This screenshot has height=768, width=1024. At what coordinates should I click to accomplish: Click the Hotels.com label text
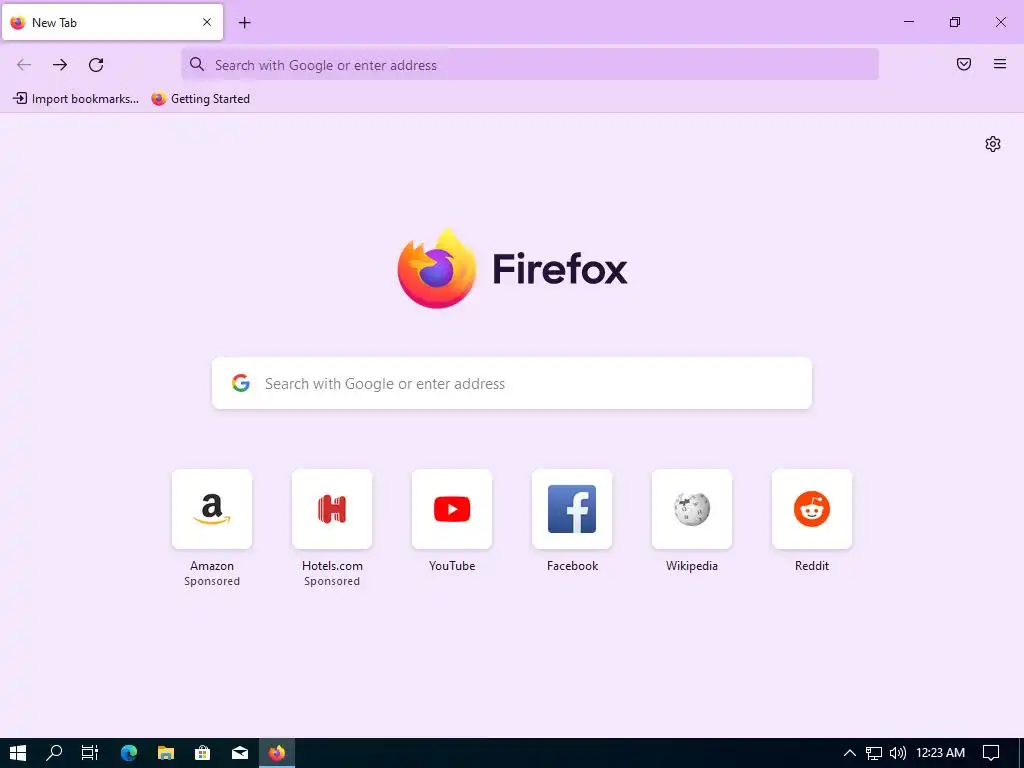(x=332, y=566)
